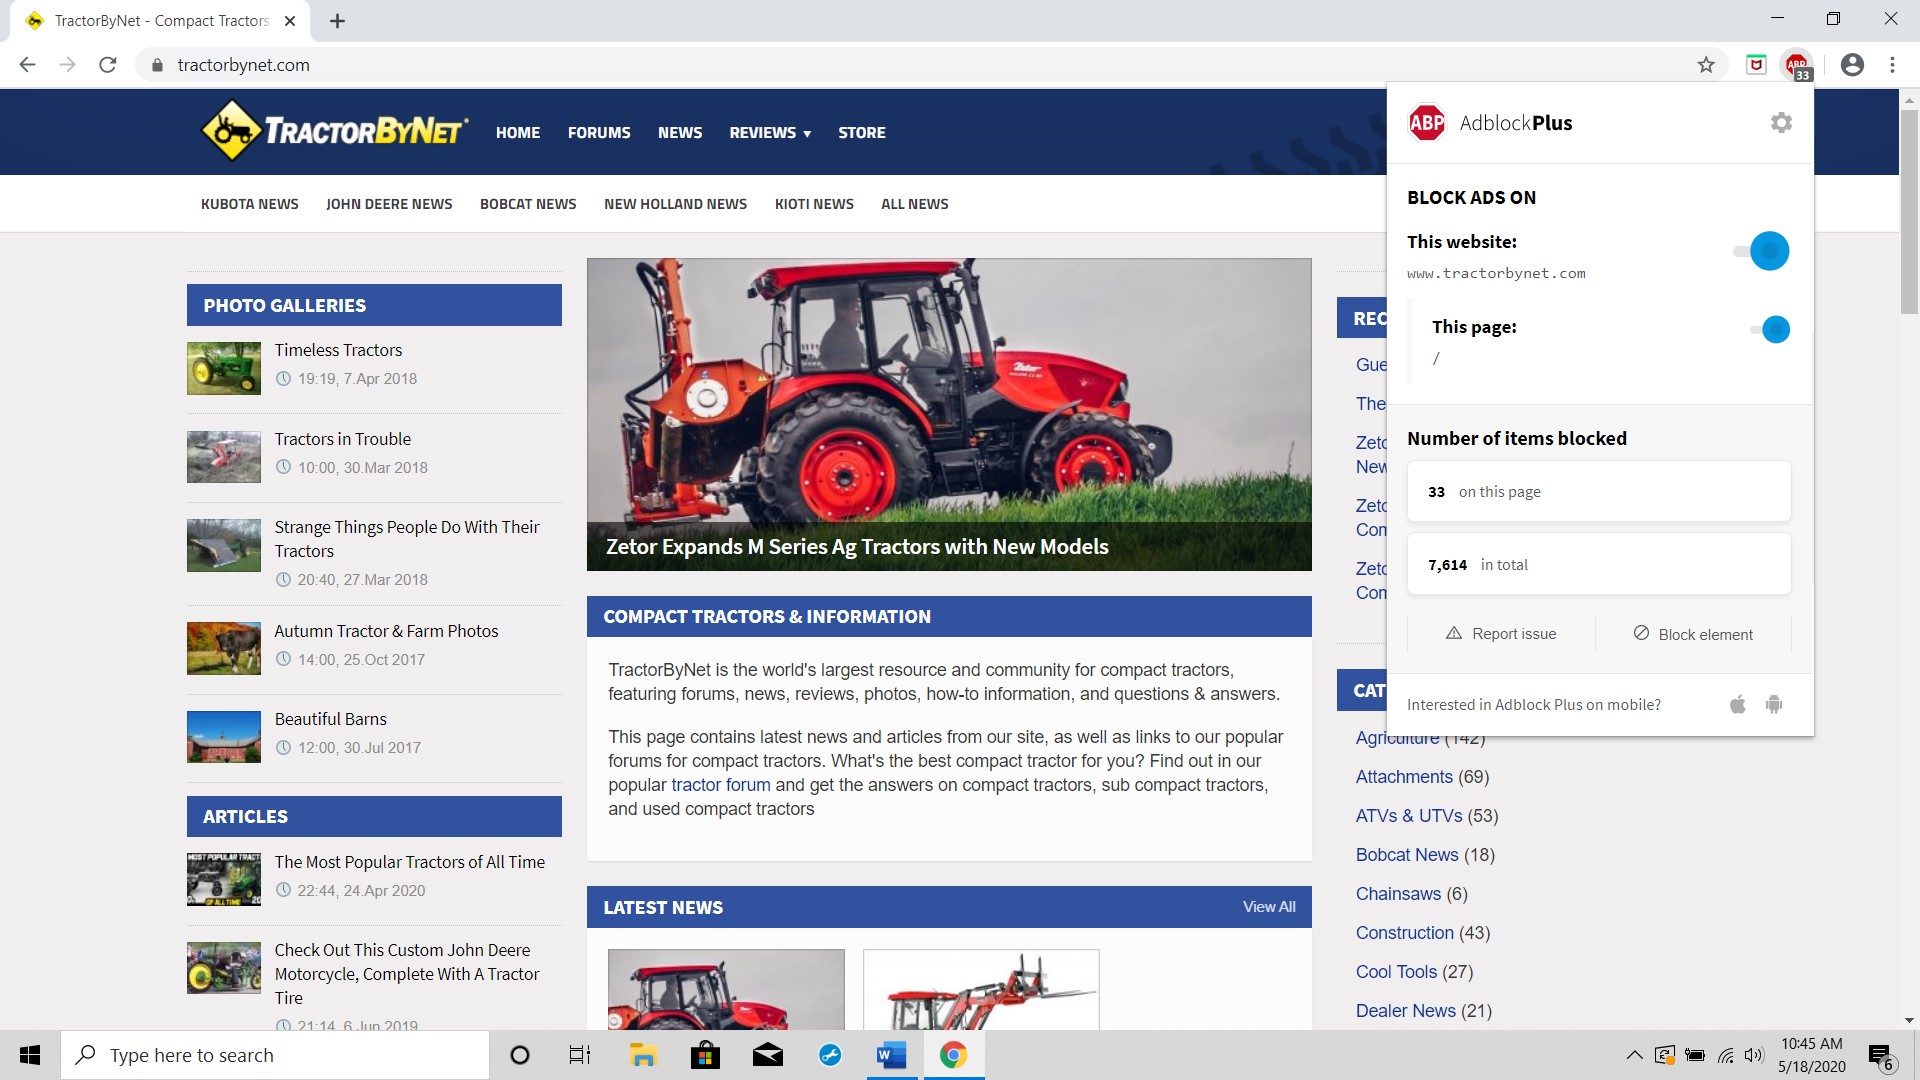Toggle ad blocking for this page
Screen dimensions: 1920x1080
tap(1769, 329)
